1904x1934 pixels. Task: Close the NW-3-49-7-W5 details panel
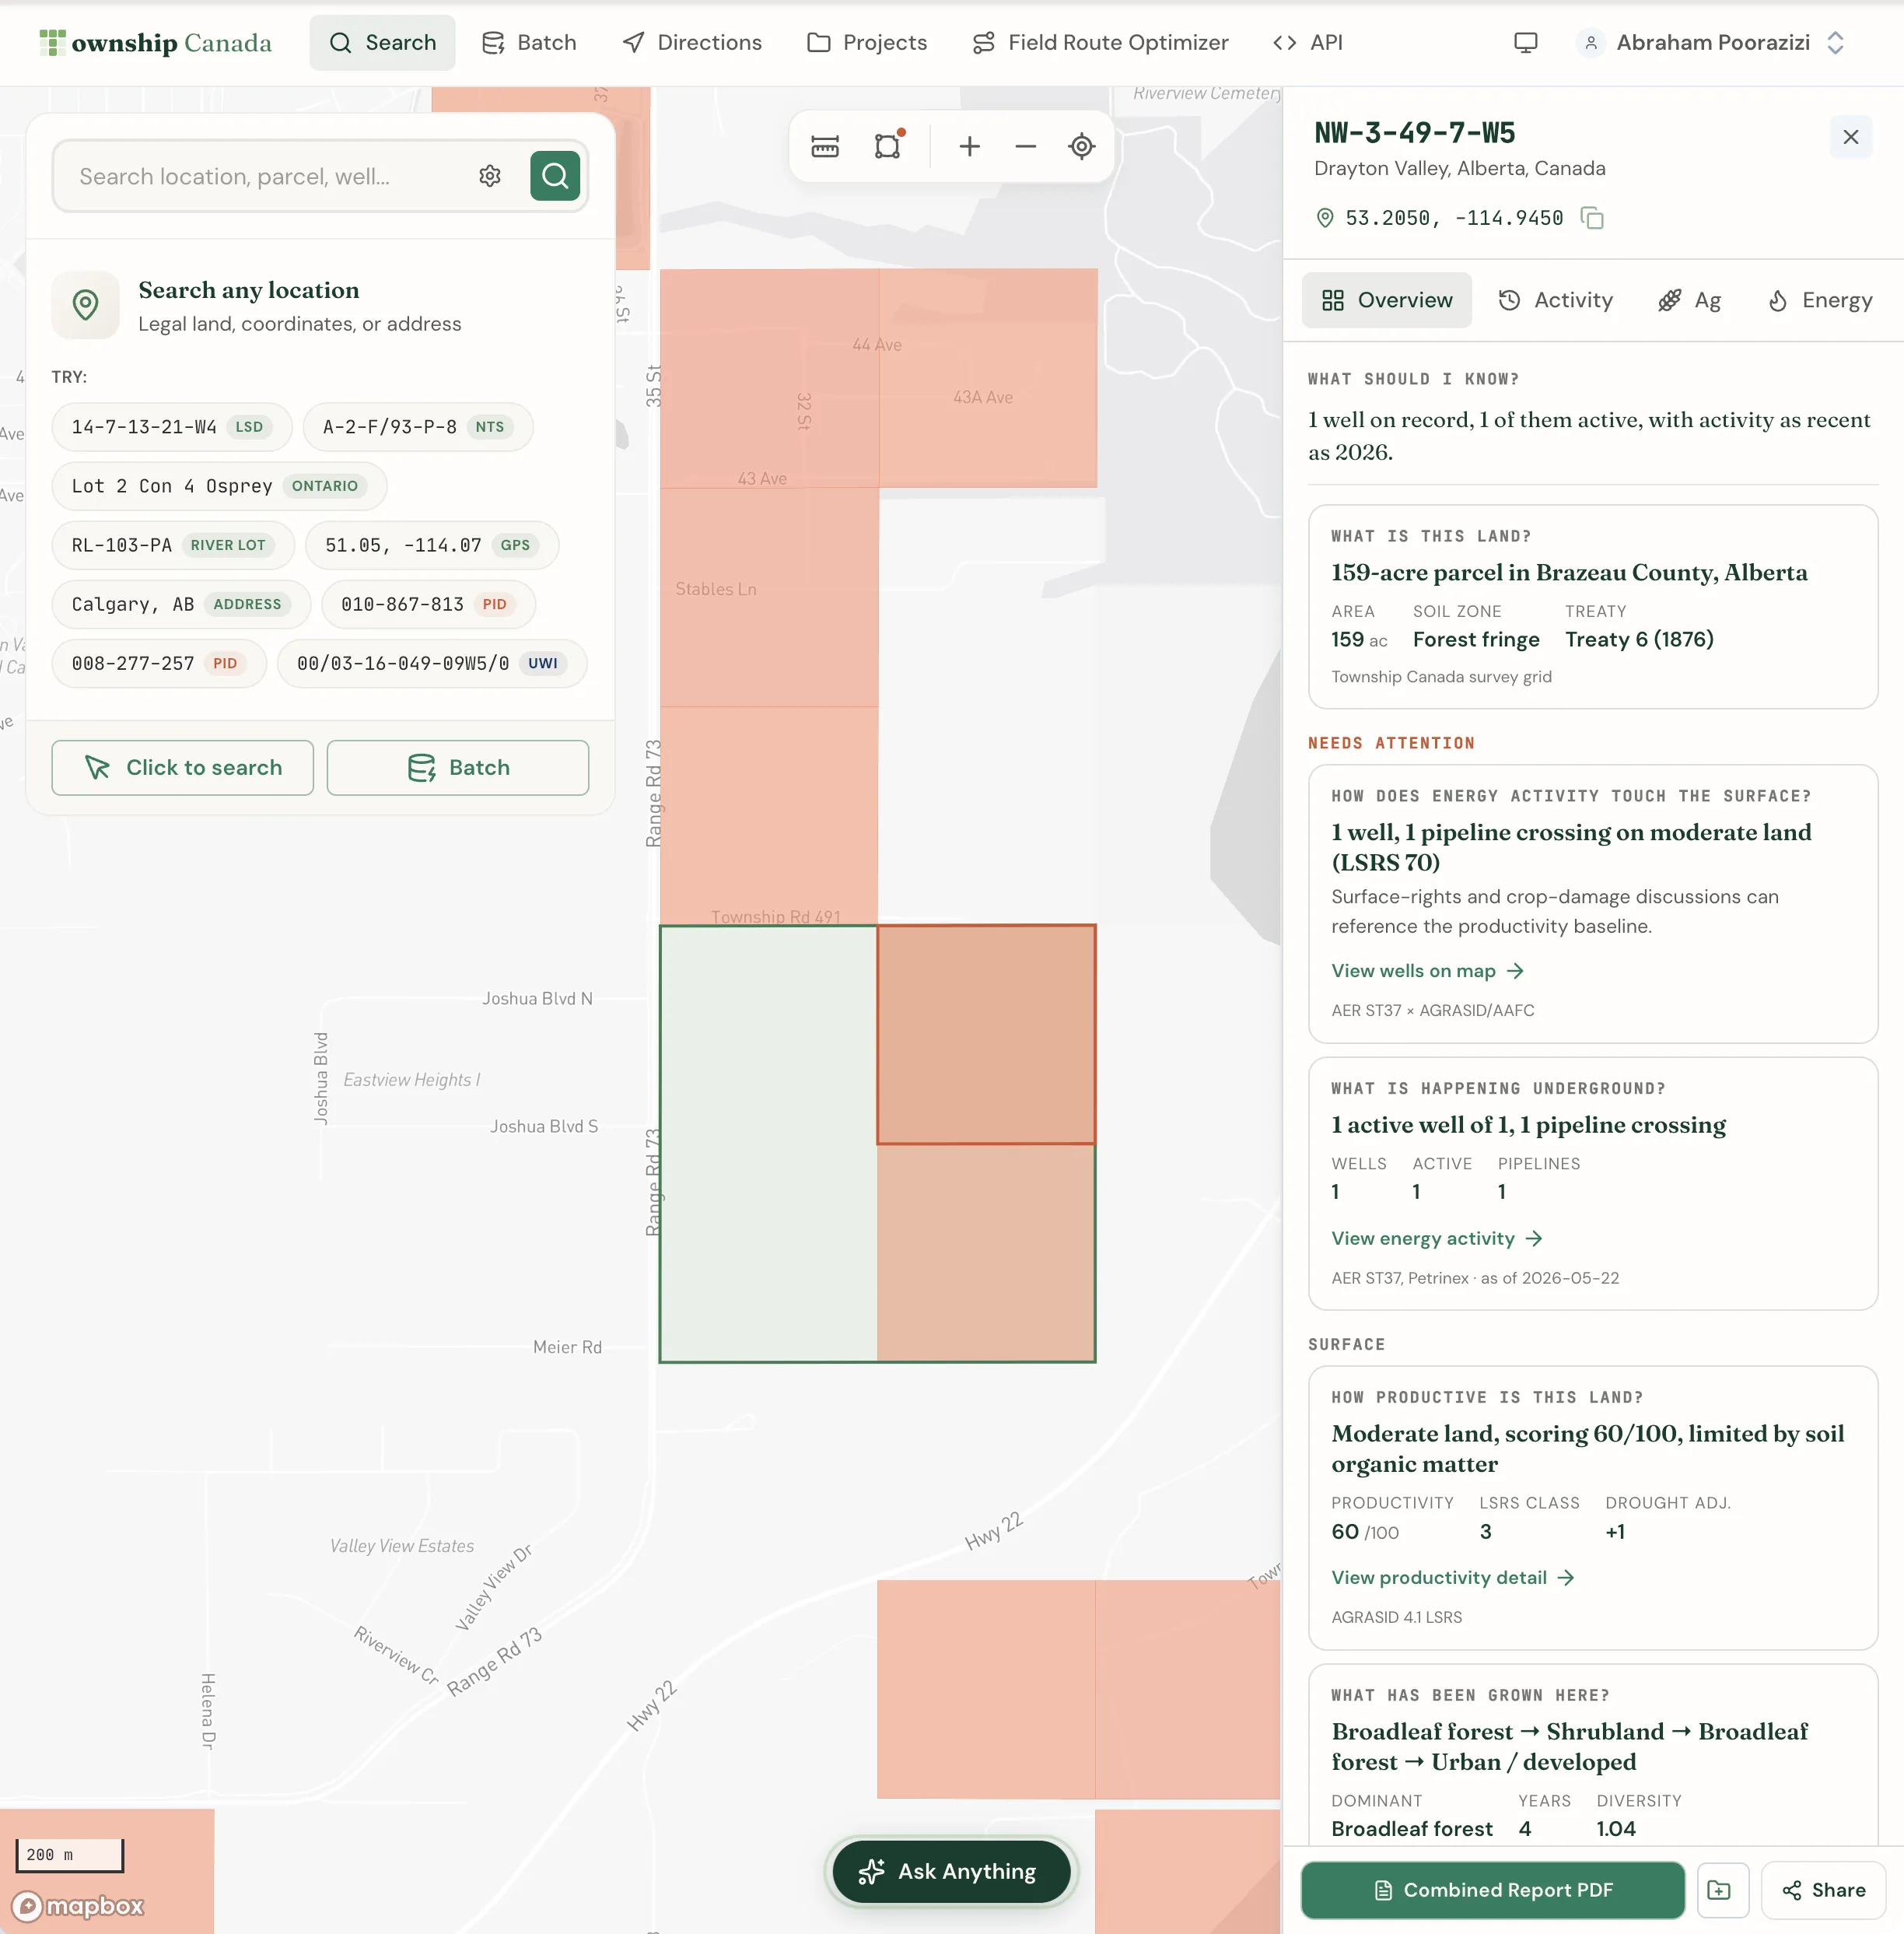[x=1851, y=137]
